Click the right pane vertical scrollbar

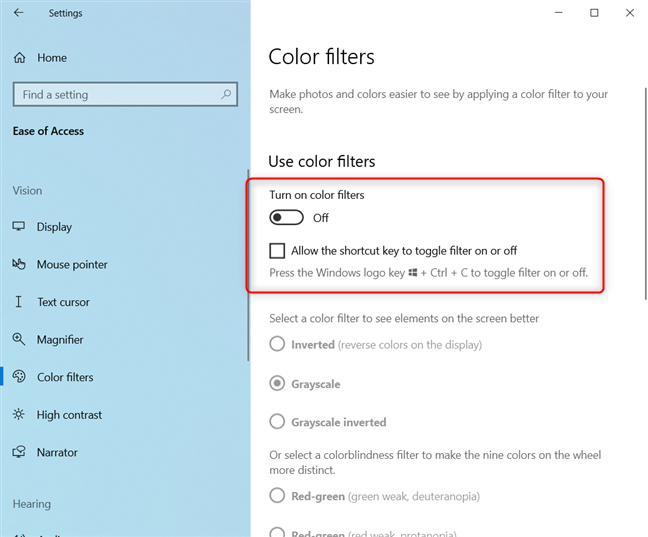646,193
